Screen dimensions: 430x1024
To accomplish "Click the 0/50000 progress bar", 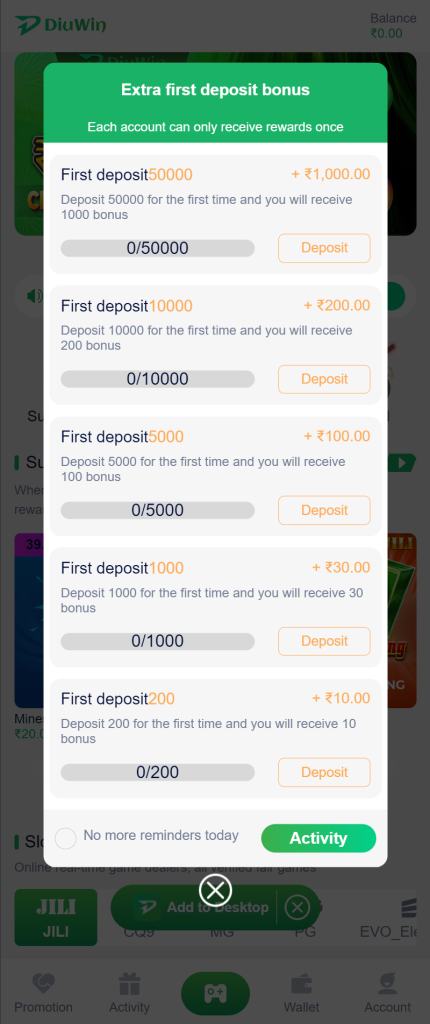I will [x=157, y=248].
